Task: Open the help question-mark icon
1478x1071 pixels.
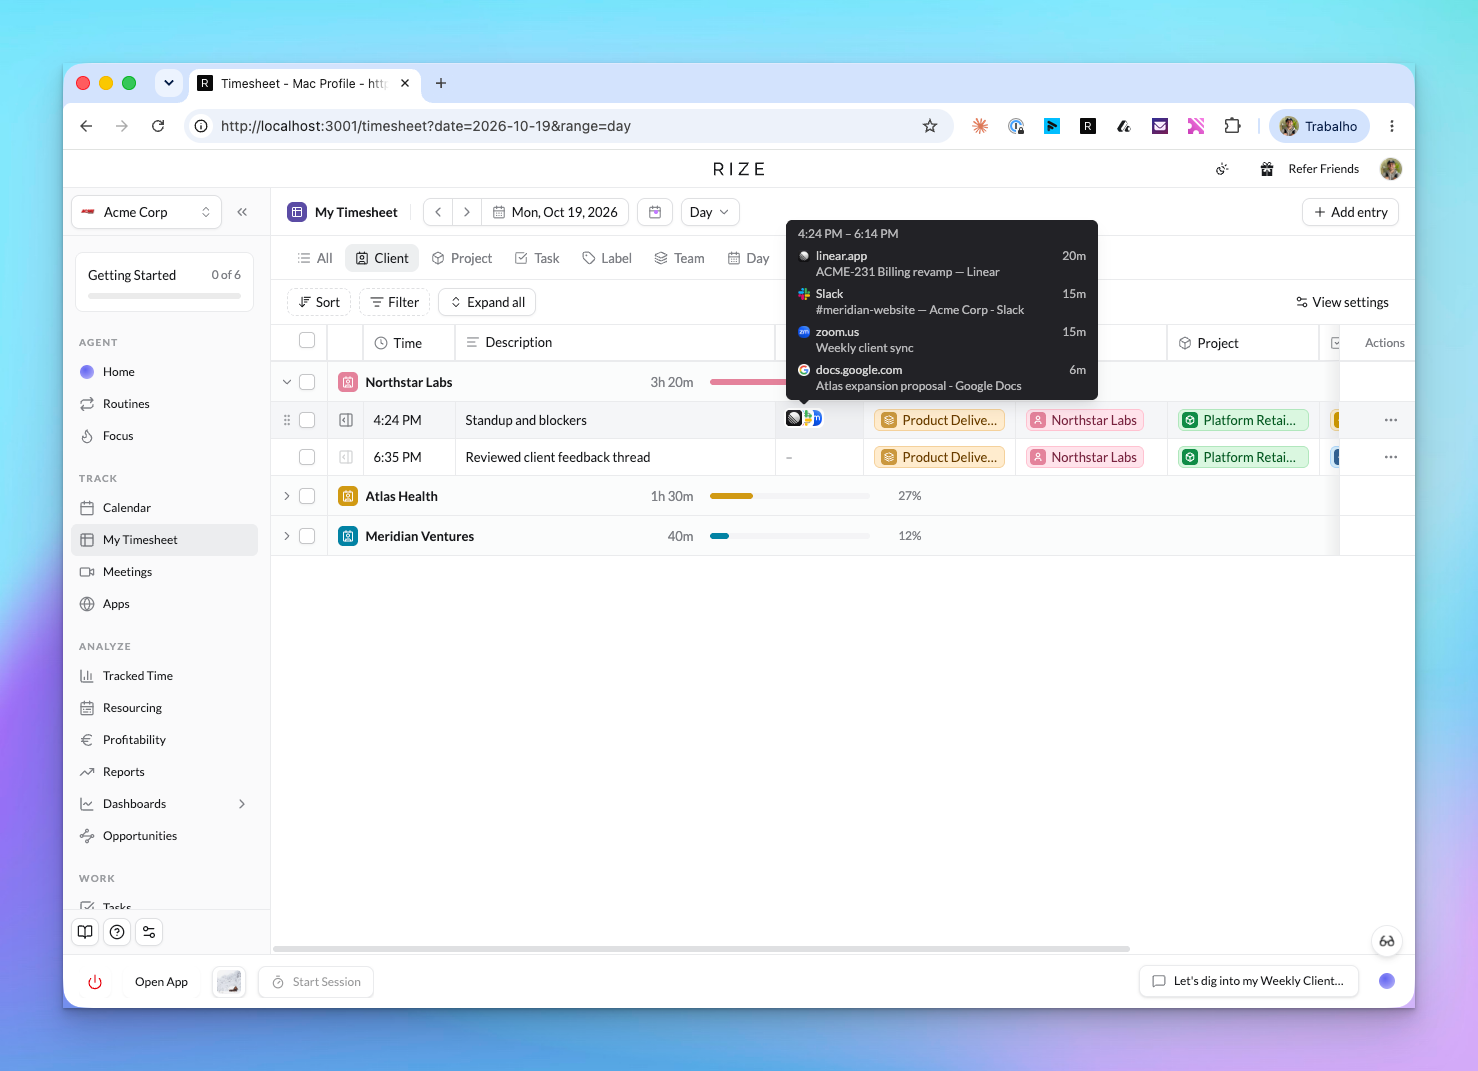Action: point(117,932)
